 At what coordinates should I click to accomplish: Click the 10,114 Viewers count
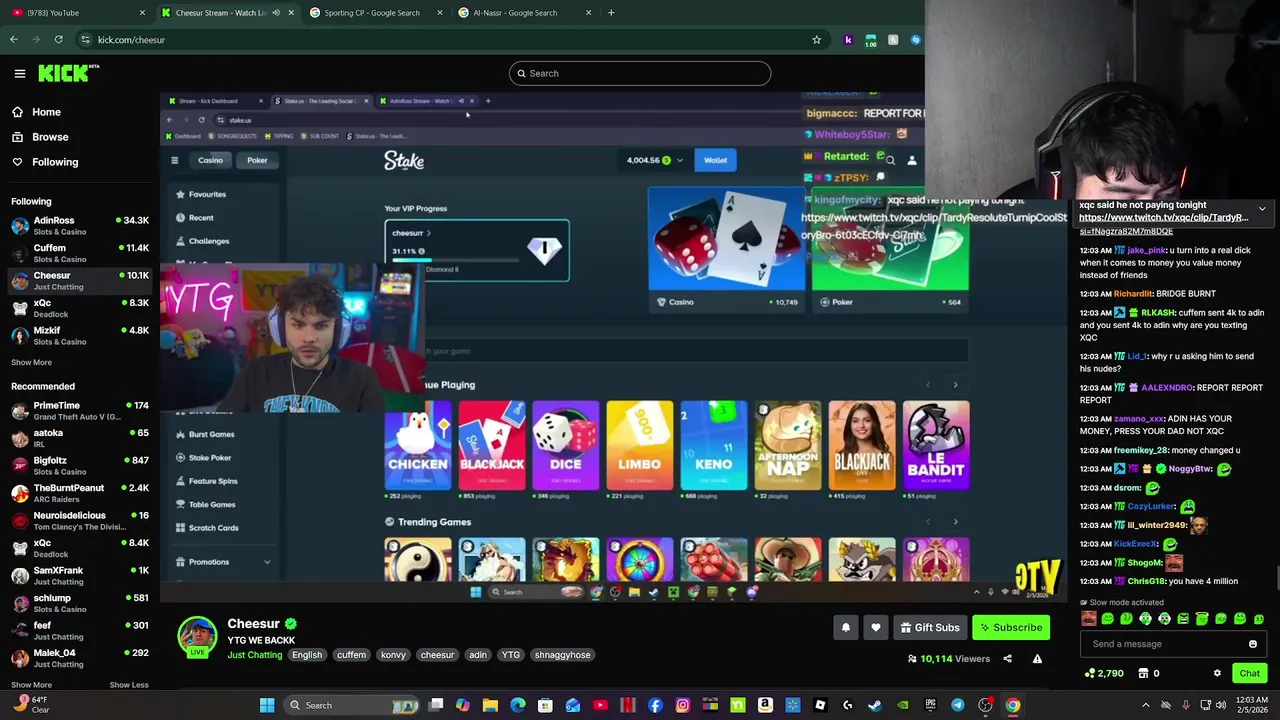948,659
